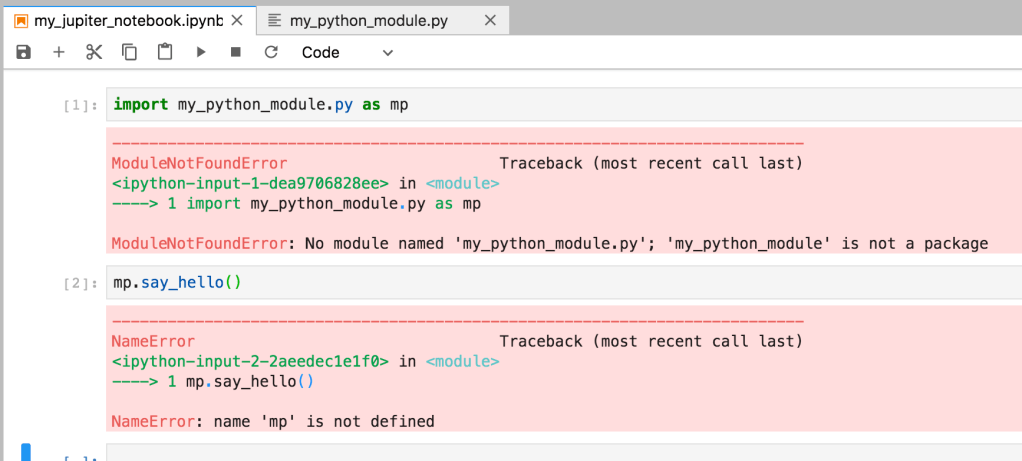
Task: Close the my_python_module.py tab
Action: 489,21
